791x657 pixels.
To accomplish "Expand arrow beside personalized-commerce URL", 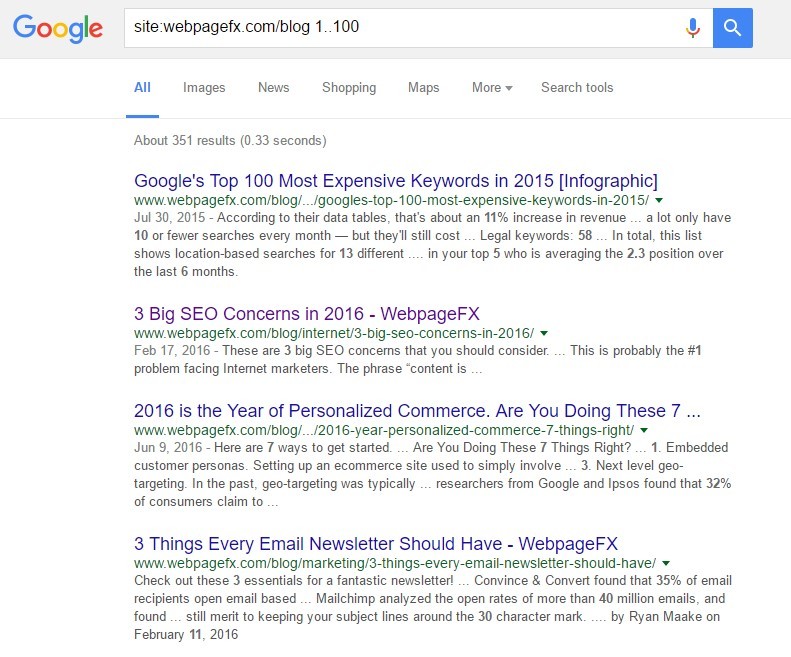I will click(x=644, y=430).
